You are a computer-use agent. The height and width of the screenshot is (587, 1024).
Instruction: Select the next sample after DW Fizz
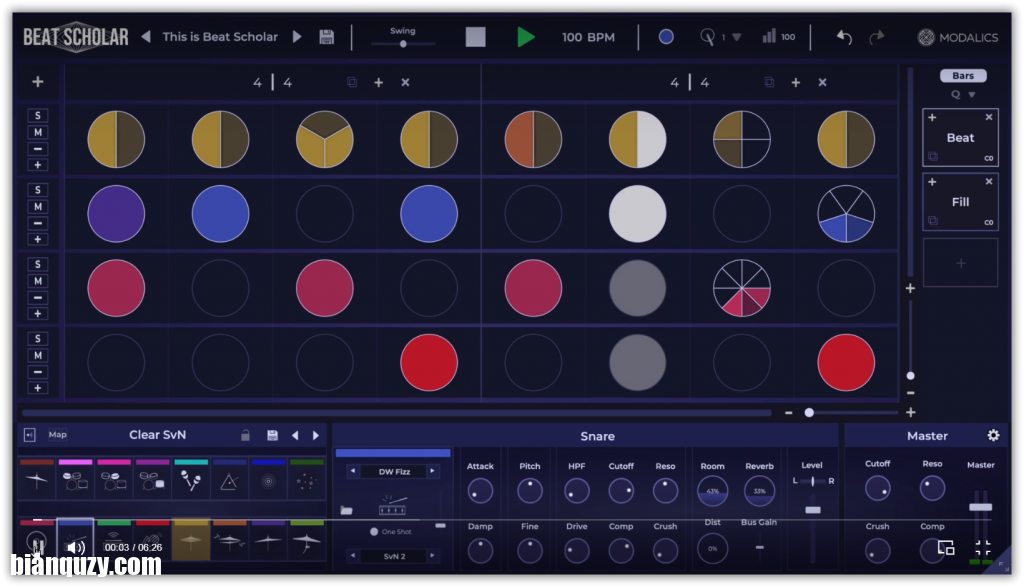[x=432, y=471]
